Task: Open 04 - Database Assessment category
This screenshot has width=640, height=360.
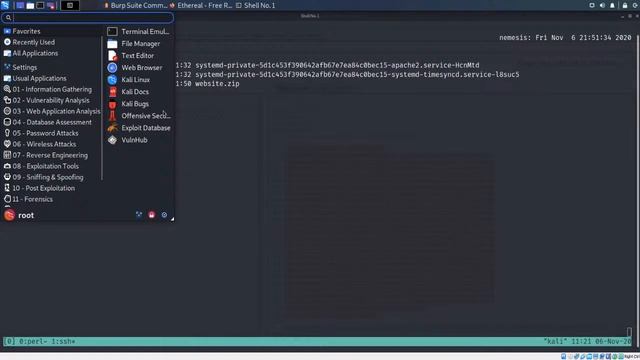Action: [x=51, y=122]
